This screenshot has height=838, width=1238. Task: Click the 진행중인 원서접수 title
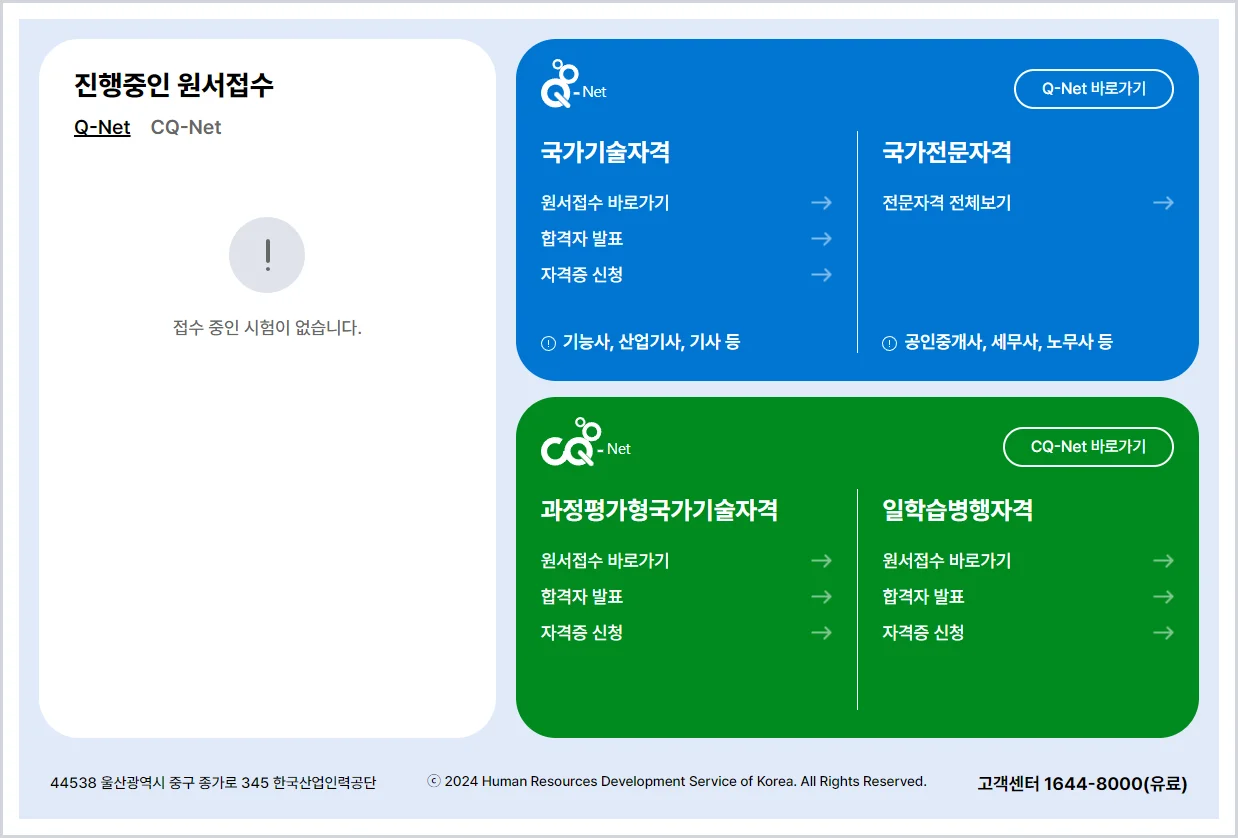coord(174,85)
